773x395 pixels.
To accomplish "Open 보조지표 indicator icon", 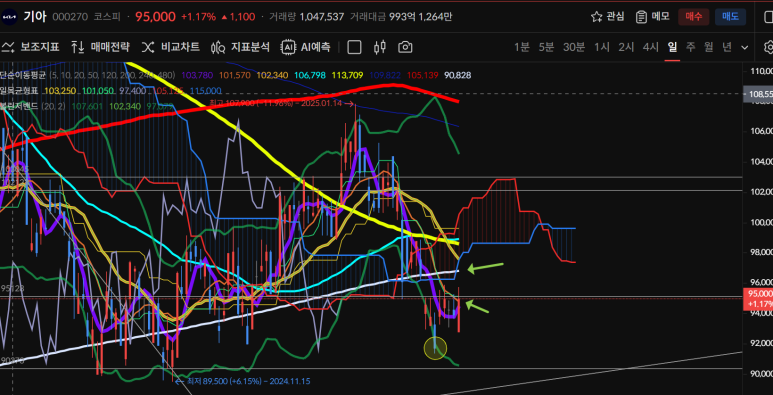I will tap(7, 47).
